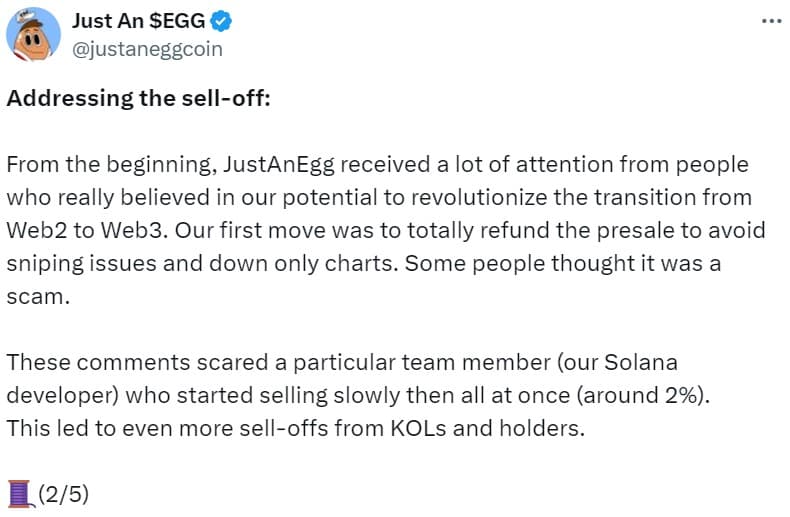Click the word "developer)" in the tweet
The width and height of the screenshot is (790, 517).
pyautogui.click(x=60, y=394)
